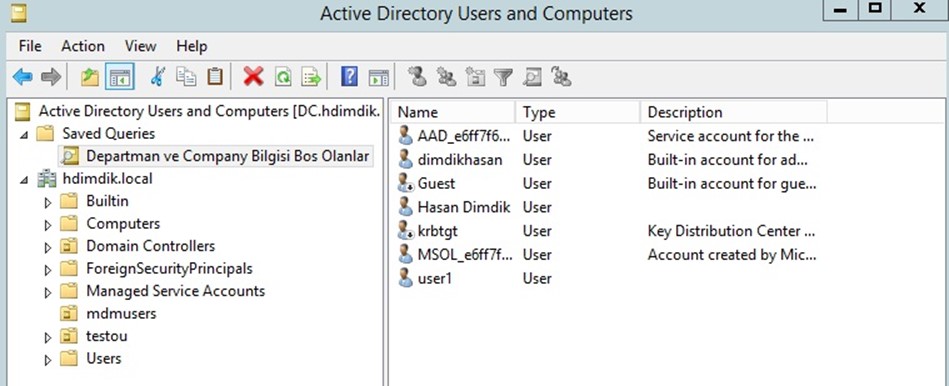The image size is (949, 386).
Task: Click the Back arrow toolbar icon
Action: 22,77
